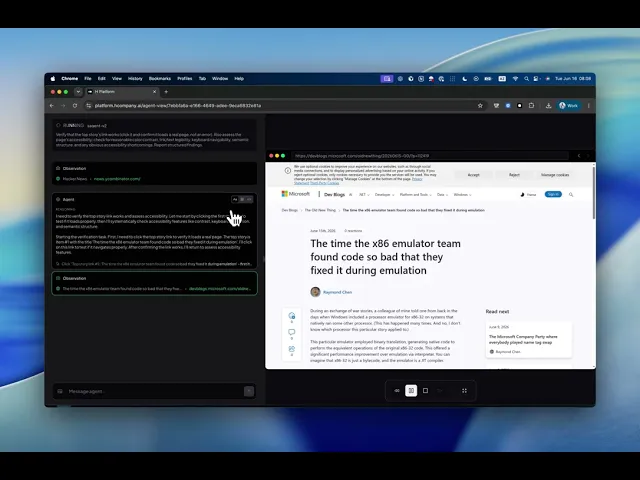Screen dimensions: 640x480
Task: Open the Help menu
Action: point(239,79)
